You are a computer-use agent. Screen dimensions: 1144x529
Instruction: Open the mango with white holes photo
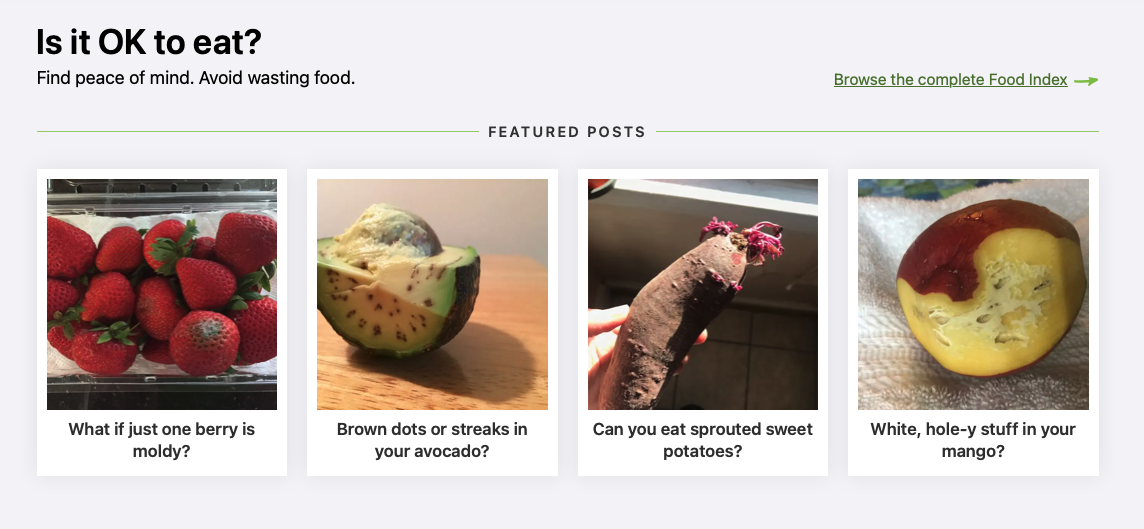point(973,294)
